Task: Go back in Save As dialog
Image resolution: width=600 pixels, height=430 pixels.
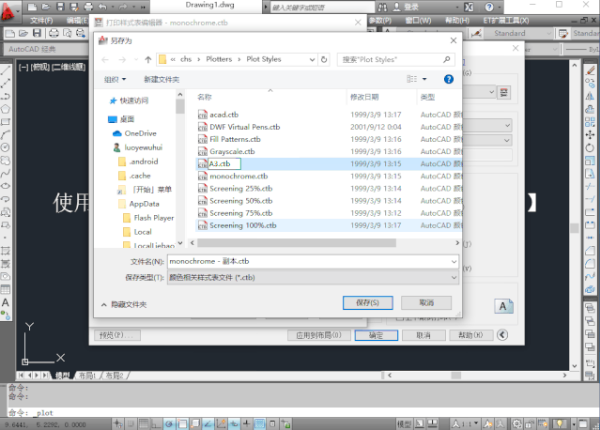Action: click(105, 59)
